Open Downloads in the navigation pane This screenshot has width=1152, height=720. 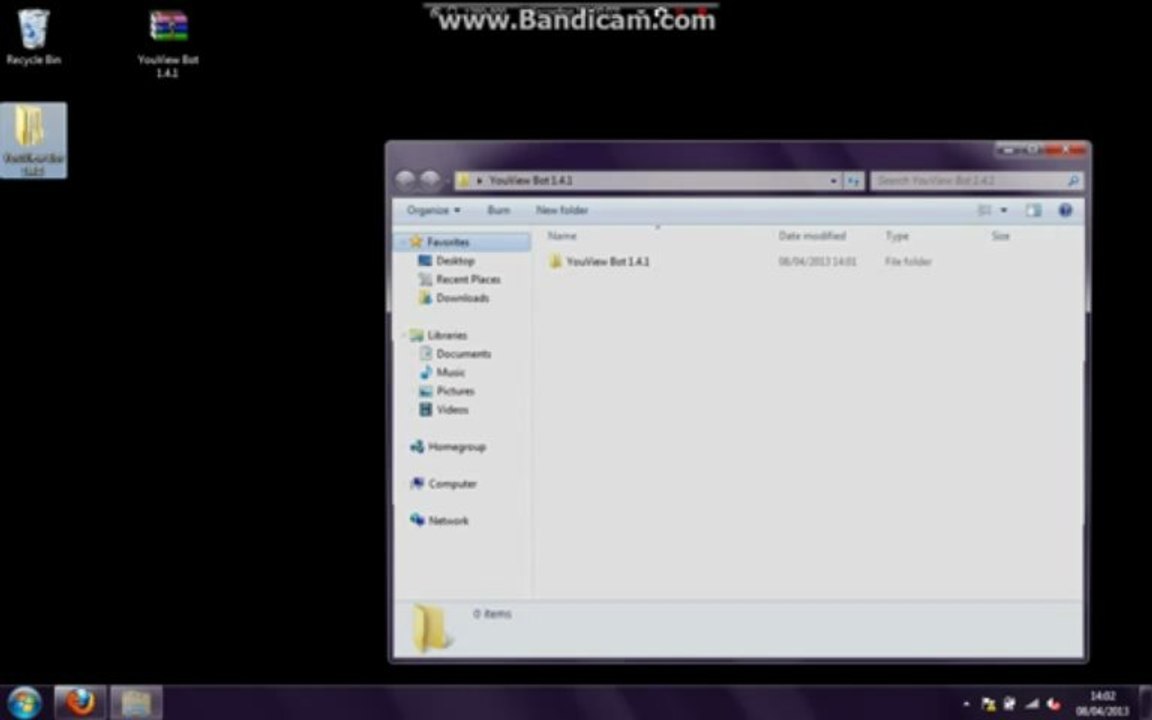pyautogui.click(x=462, y=298)
